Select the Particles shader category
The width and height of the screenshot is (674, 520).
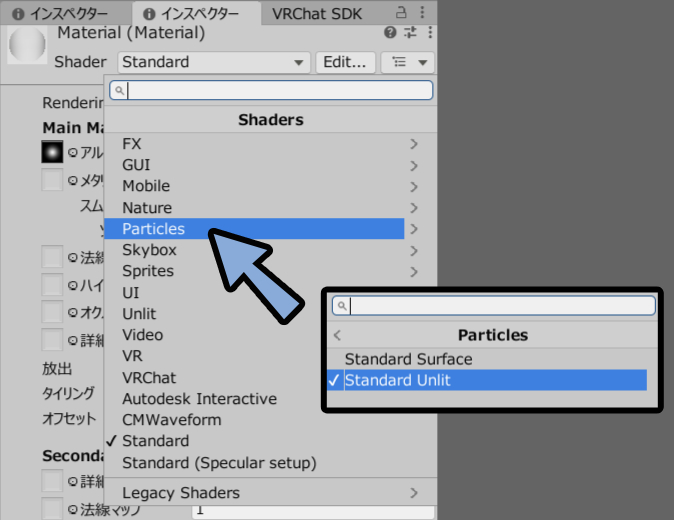click(x=254, y=229)
